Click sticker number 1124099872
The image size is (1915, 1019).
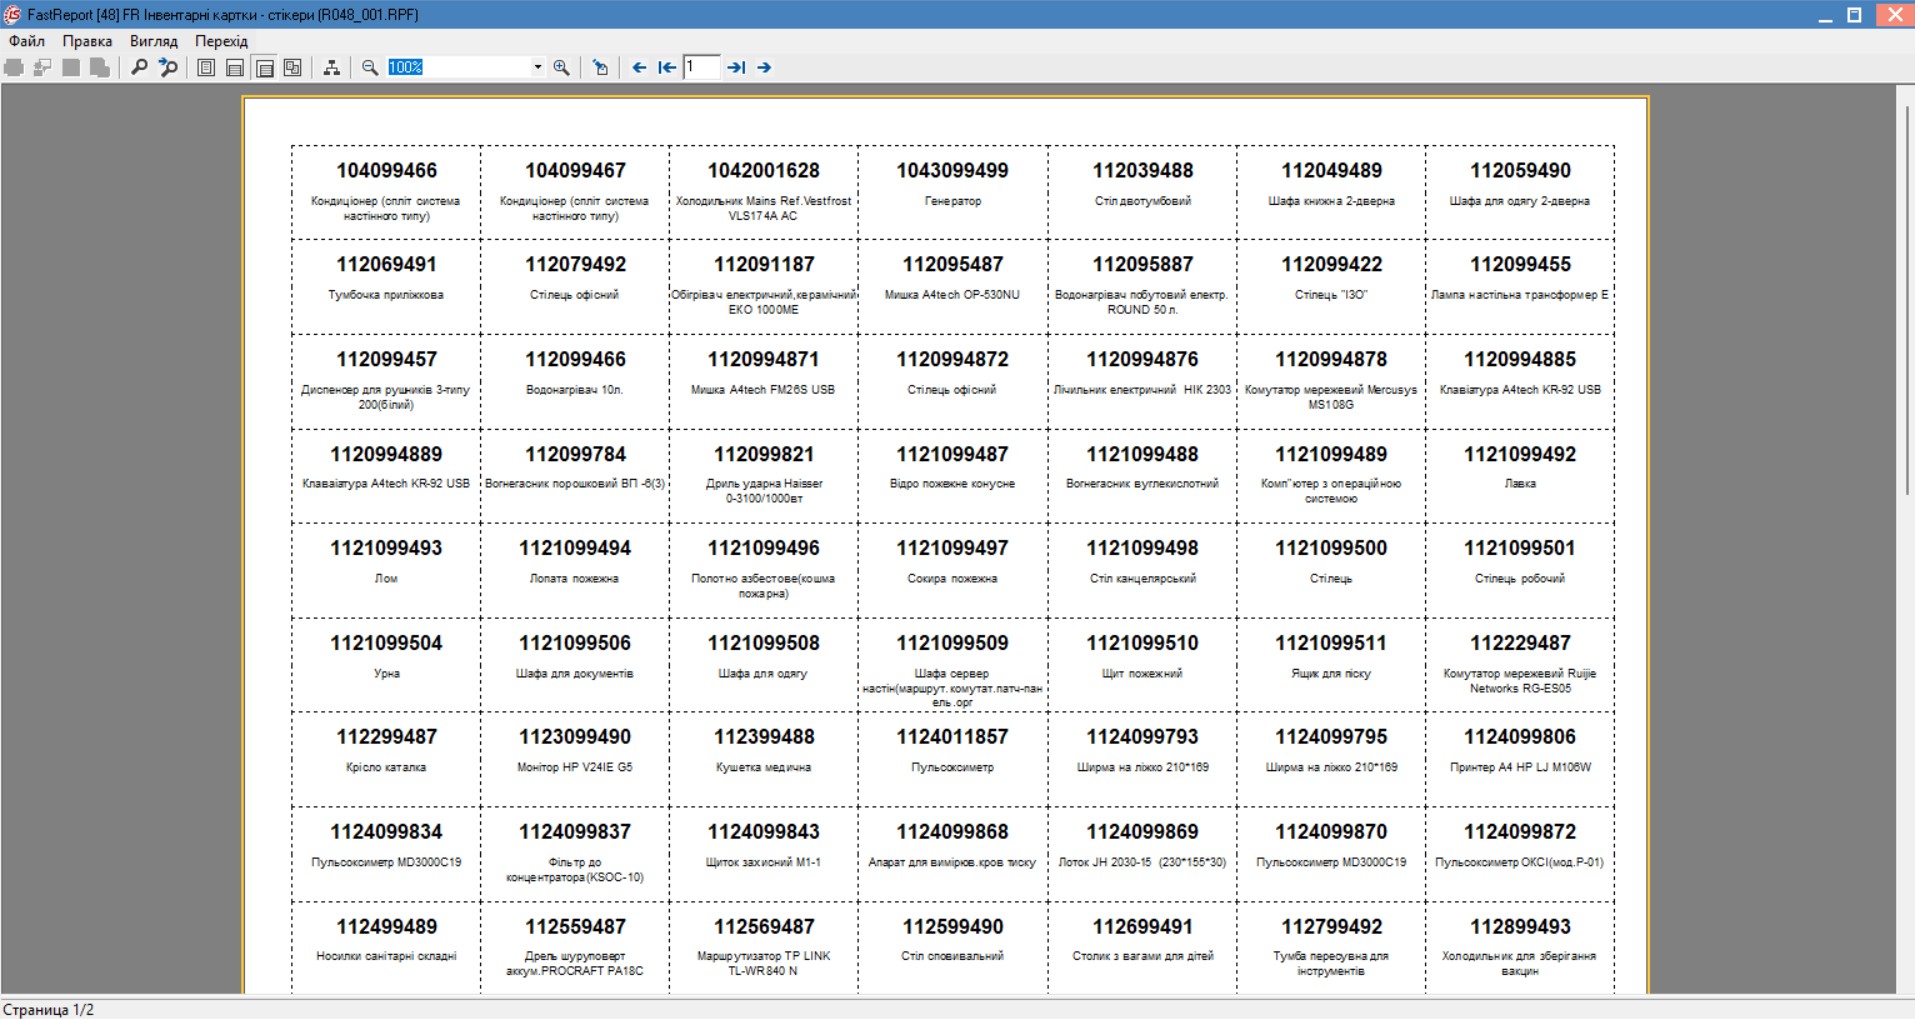click(x=1520, y=833)
